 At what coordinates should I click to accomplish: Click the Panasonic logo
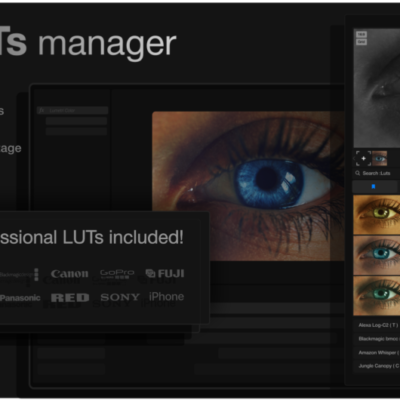pyautogui.click(x=20, y=298)
